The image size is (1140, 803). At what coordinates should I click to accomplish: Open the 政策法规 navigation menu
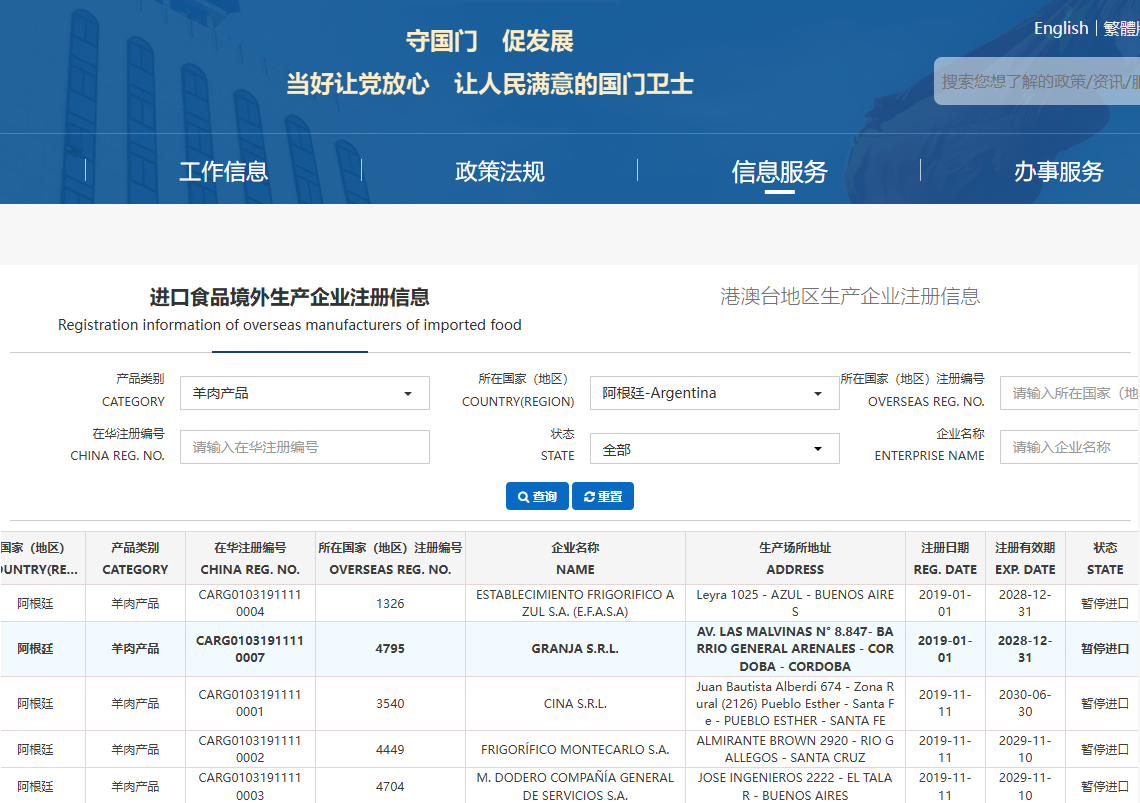pos(499,171)
